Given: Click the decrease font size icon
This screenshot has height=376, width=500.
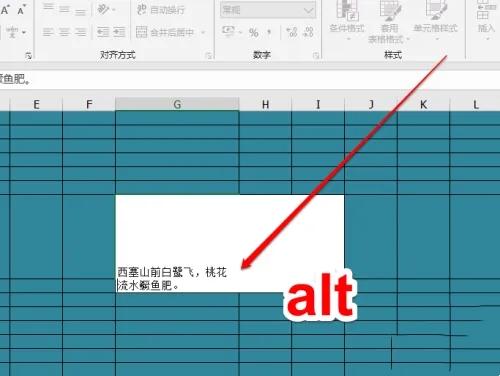Looking at the screenshot, I should coord(21,10).
